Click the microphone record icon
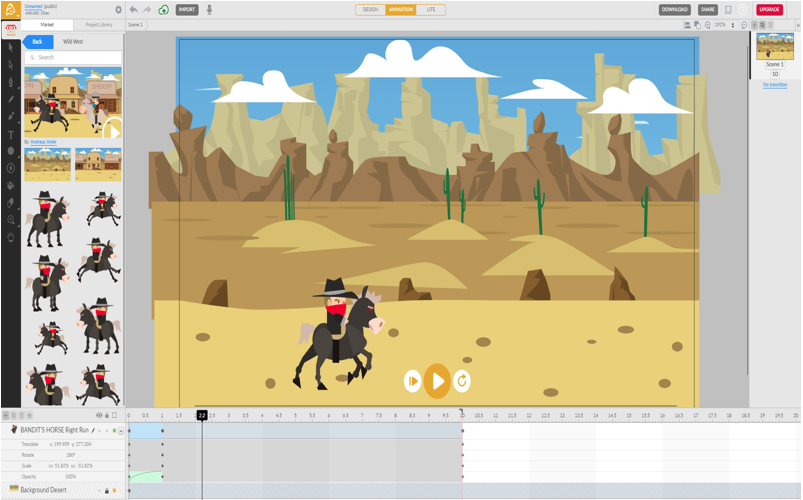Viewport: 803px width, 500px height. point(209,10)
